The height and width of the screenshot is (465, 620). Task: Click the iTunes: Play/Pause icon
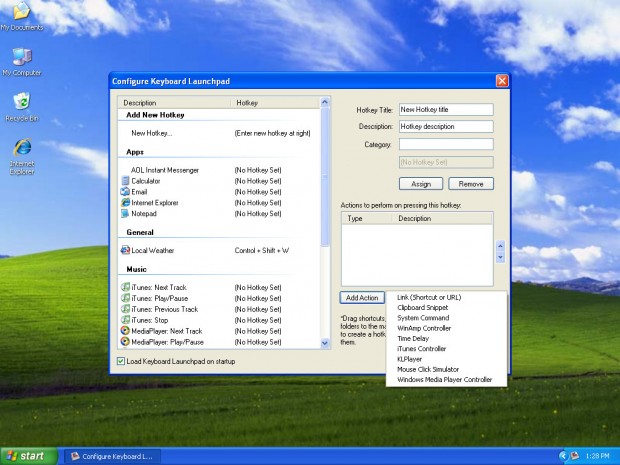(125, 298)
